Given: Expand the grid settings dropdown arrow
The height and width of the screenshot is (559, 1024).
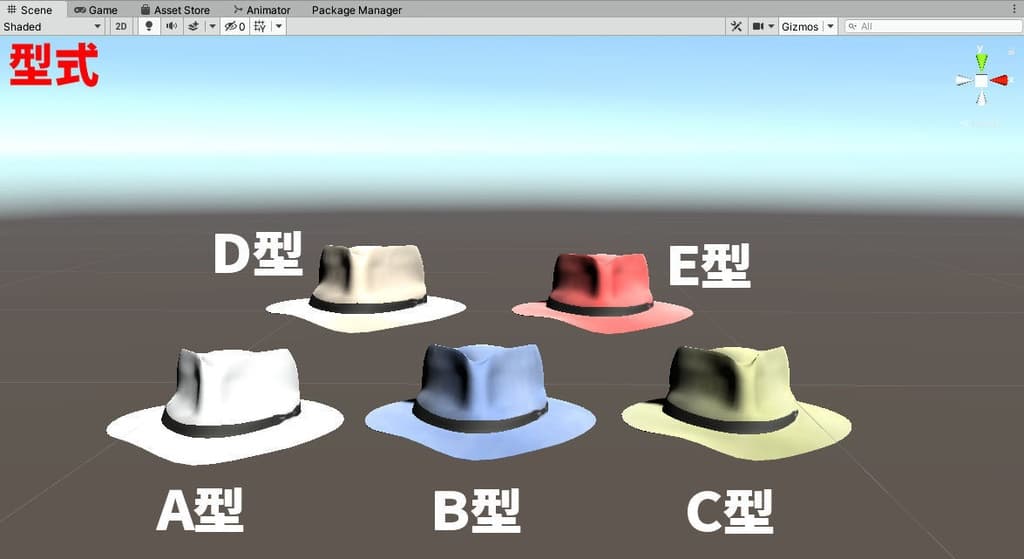Looking at the screenshot, I should [279, 26].
